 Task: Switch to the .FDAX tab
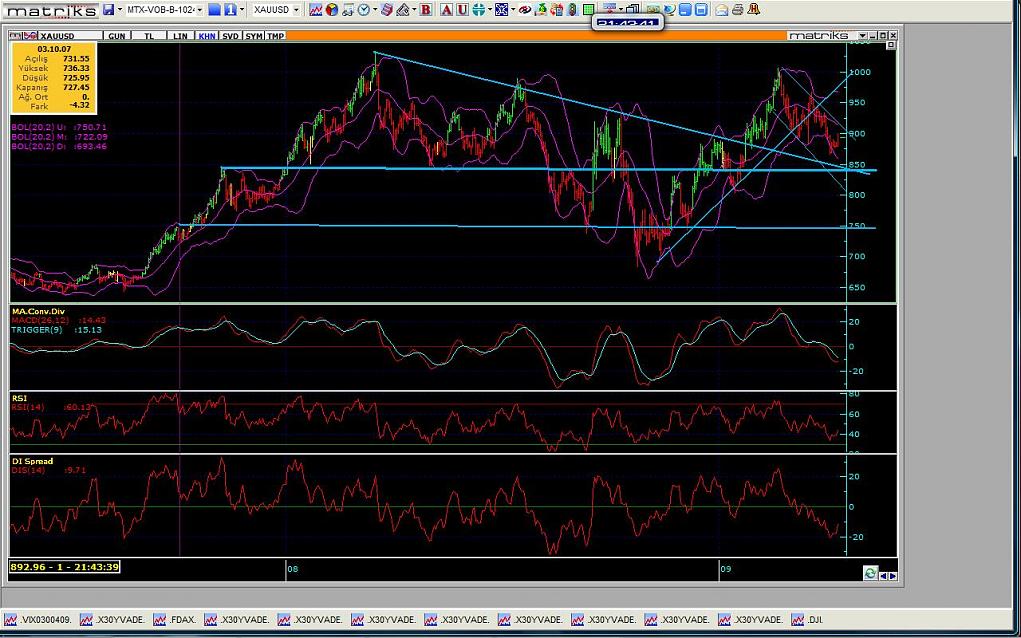181,620
